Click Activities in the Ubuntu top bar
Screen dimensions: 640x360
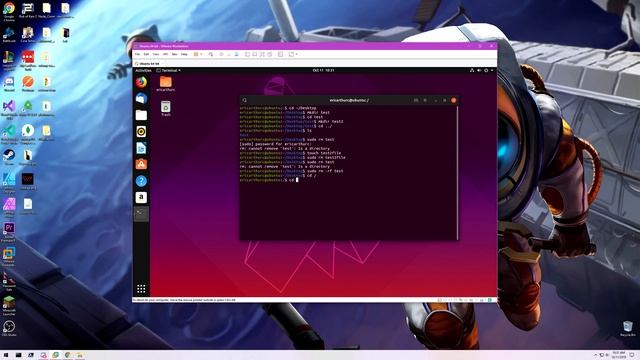coord(143,70)
